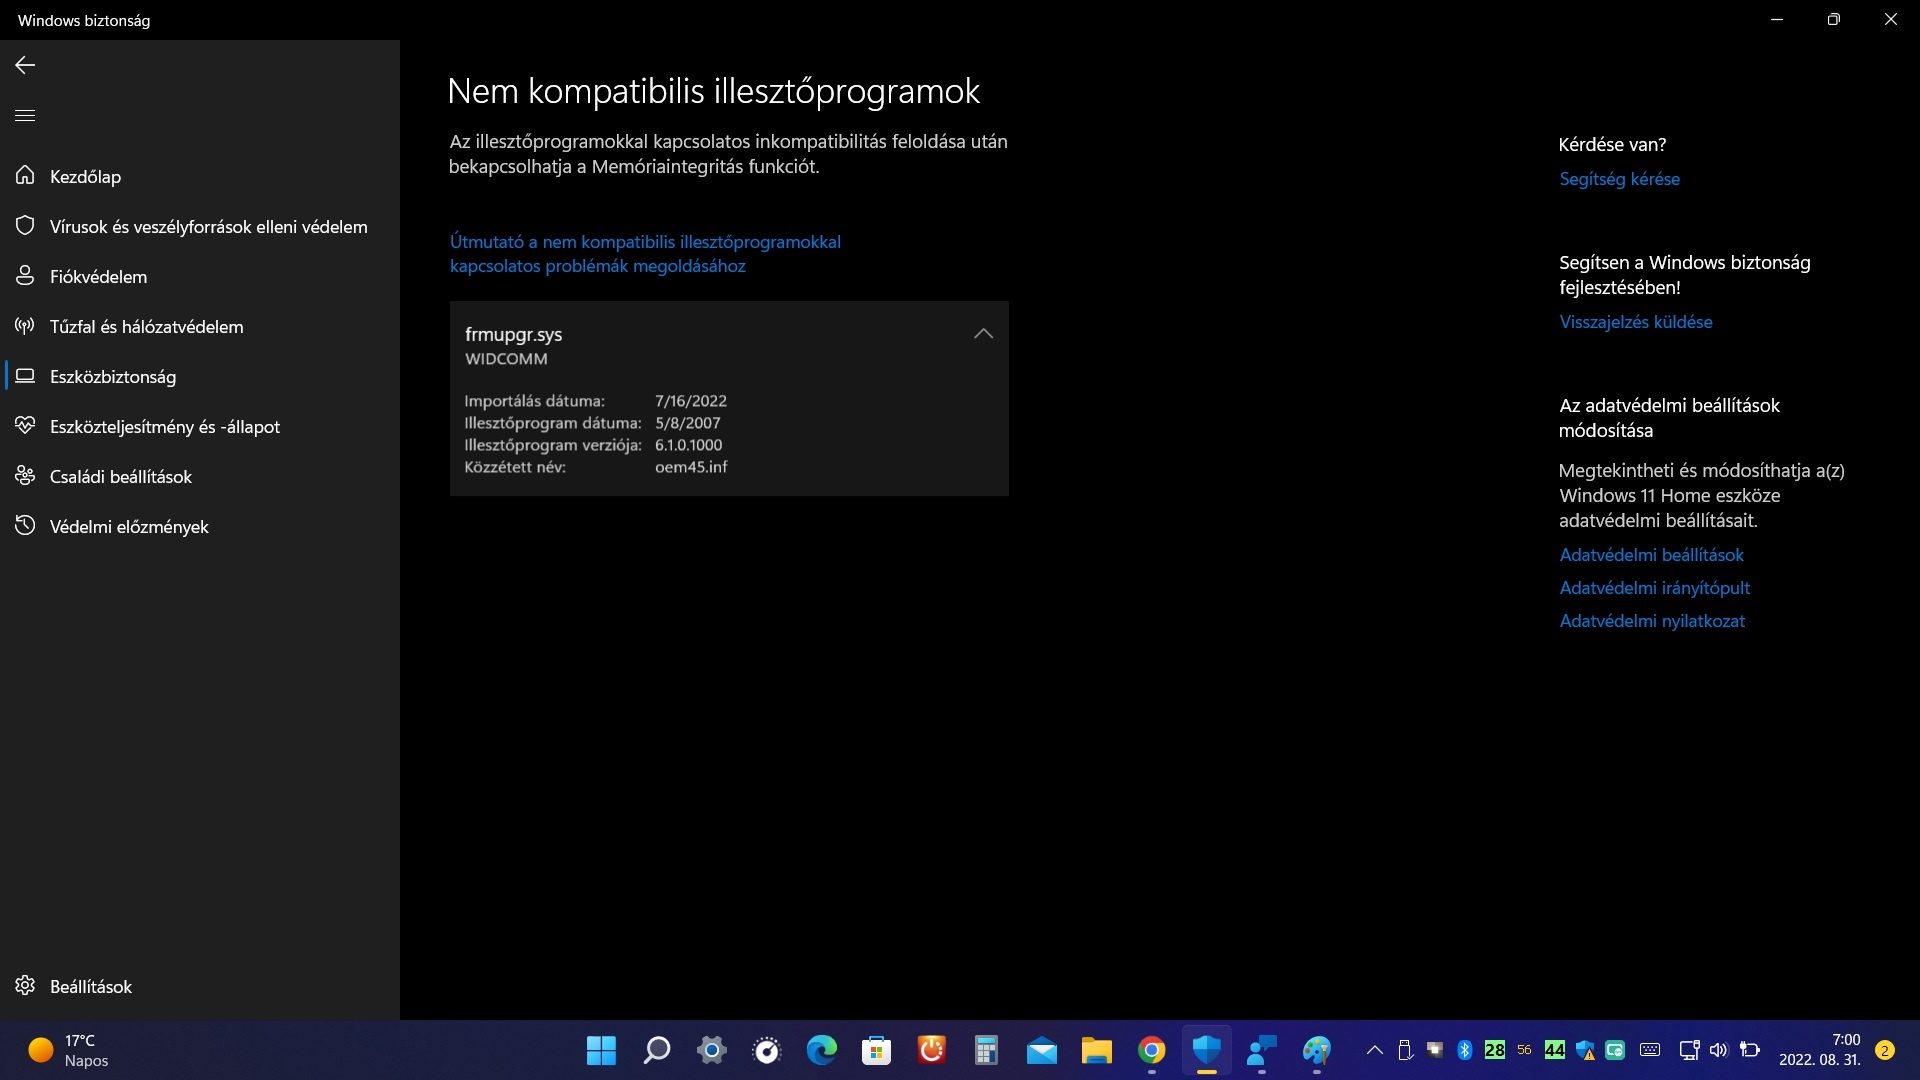Image resolution: width=1920 pixels, height=1080 pixels.
Task: Open Adatvédelmi nyilatkozat link
Action: click(1652, 621)
